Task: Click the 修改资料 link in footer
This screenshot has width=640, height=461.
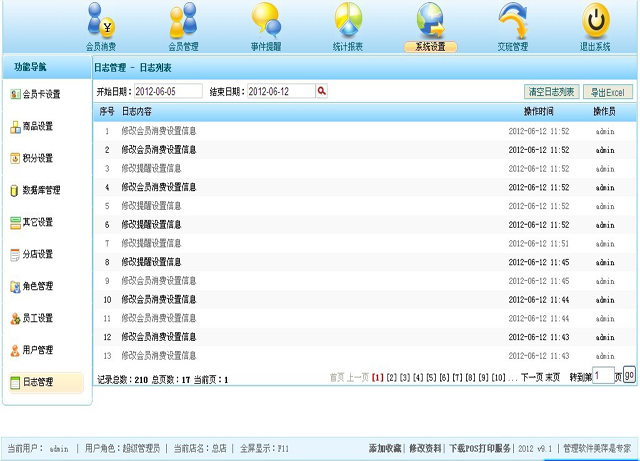Action: 425,449
